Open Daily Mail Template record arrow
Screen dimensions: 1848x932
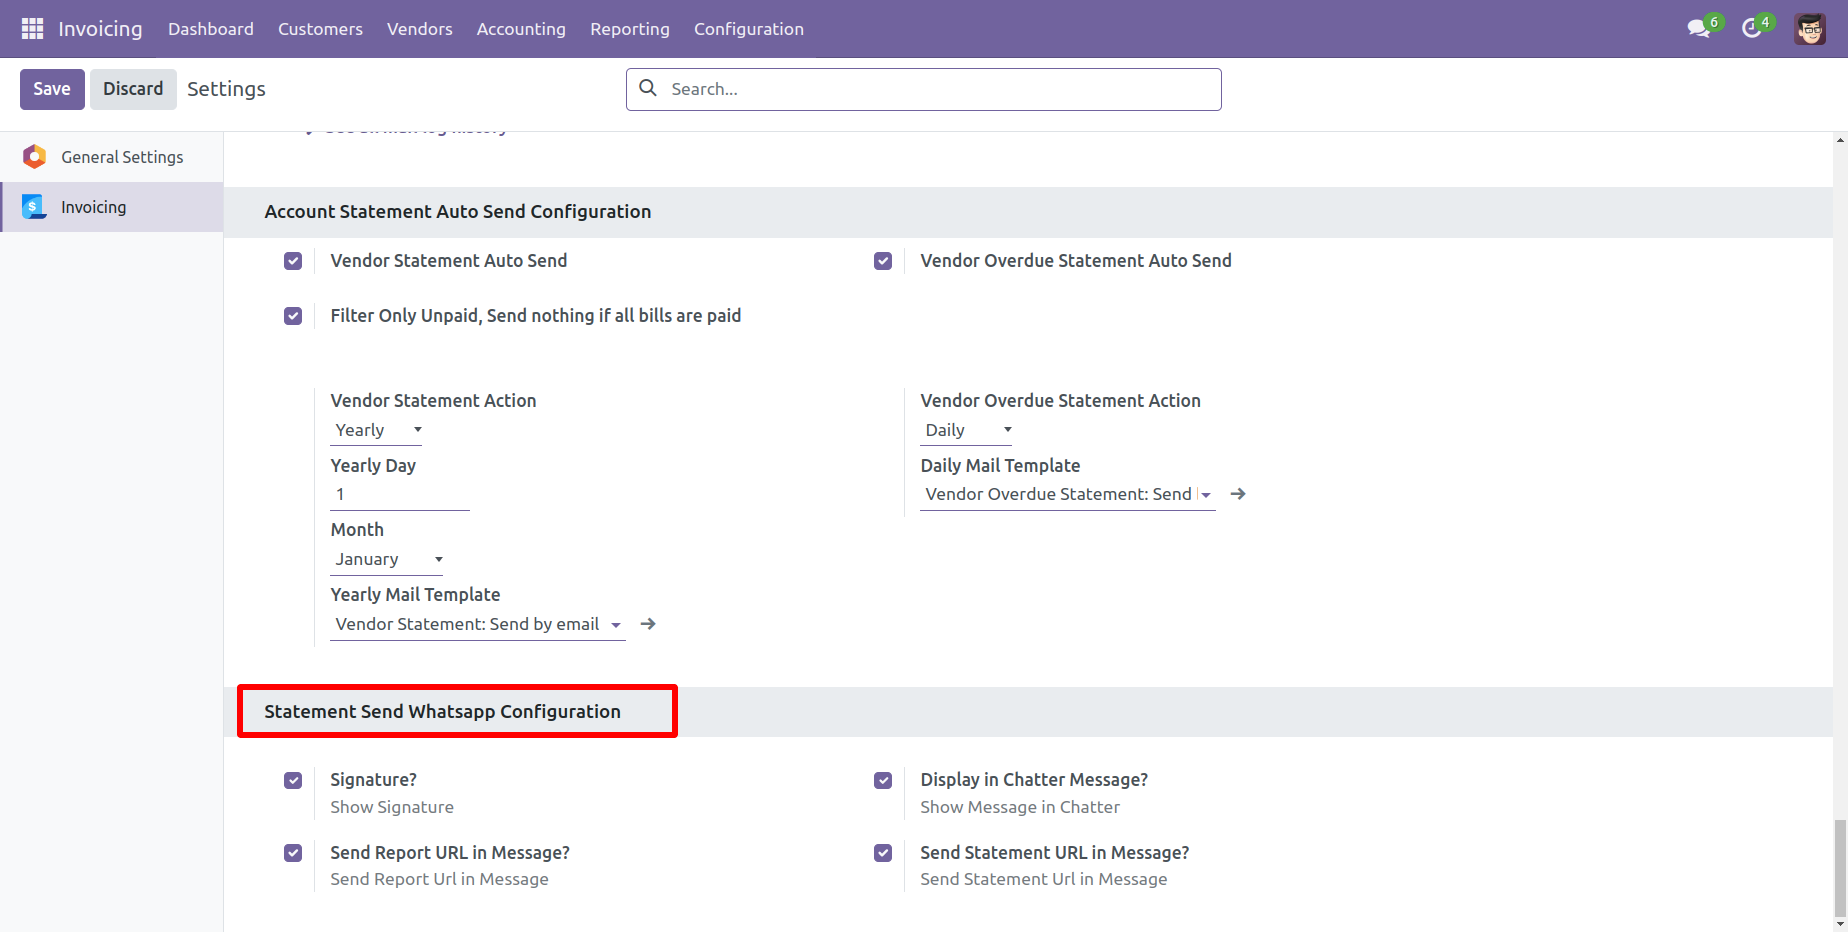click(x=1238, y=494)
